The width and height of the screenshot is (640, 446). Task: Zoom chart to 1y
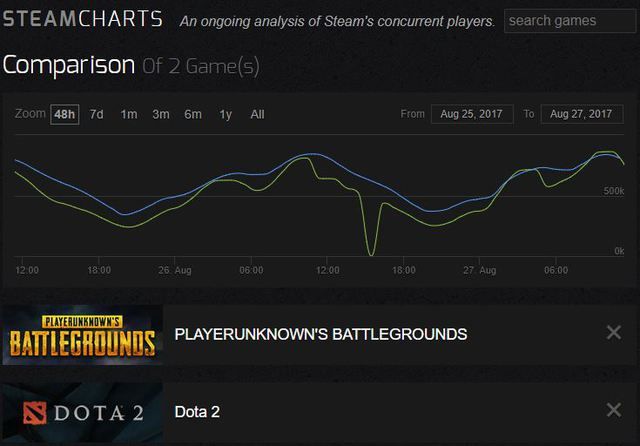(226, 114)
